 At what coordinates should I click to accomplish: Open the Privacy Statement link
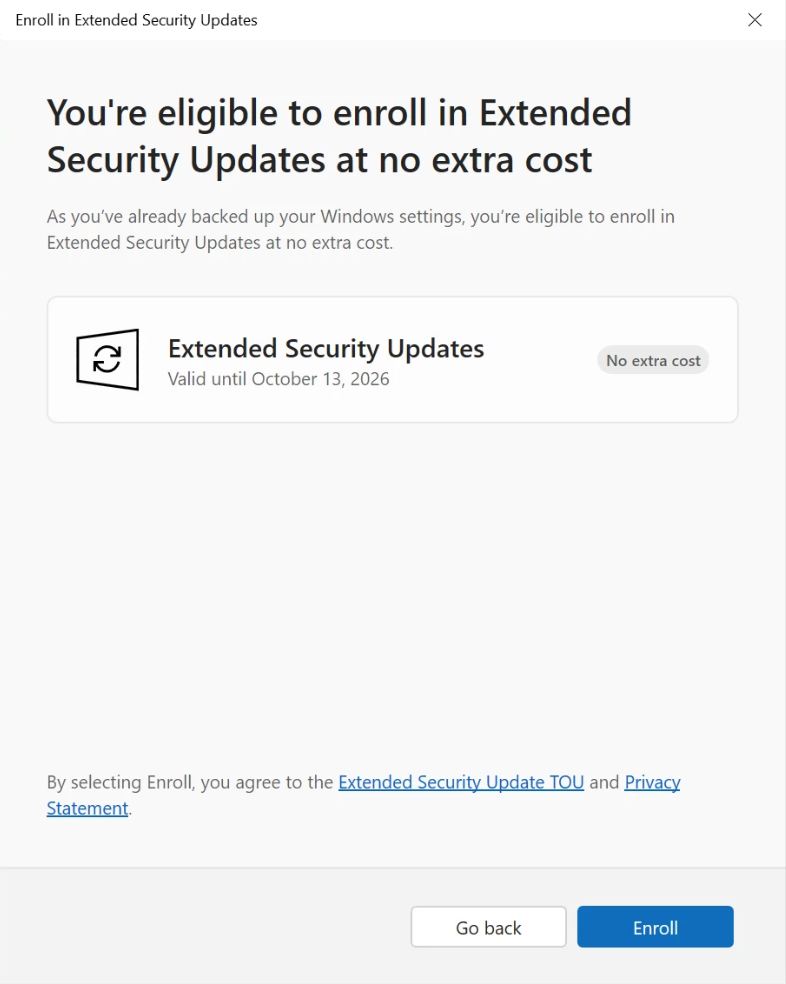click(x=652, y=783)
